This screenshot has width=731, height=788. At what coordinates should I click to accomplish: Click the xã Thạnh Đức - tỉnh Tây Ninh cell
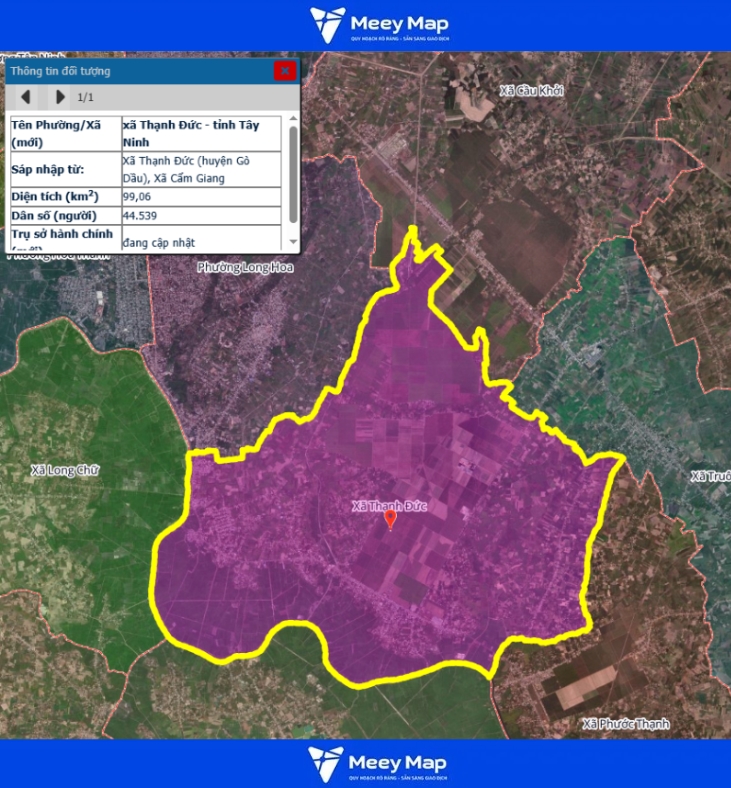[x=200, y=133]
